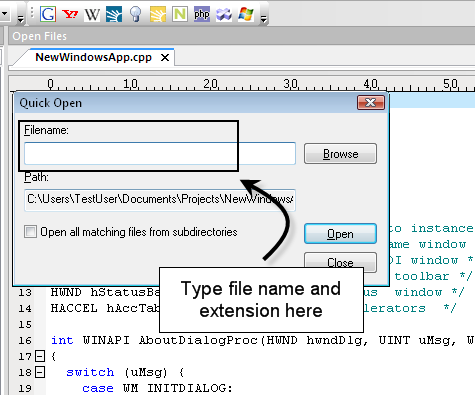Launch Wikipedia lookup toolbar icon

point(92,14)
